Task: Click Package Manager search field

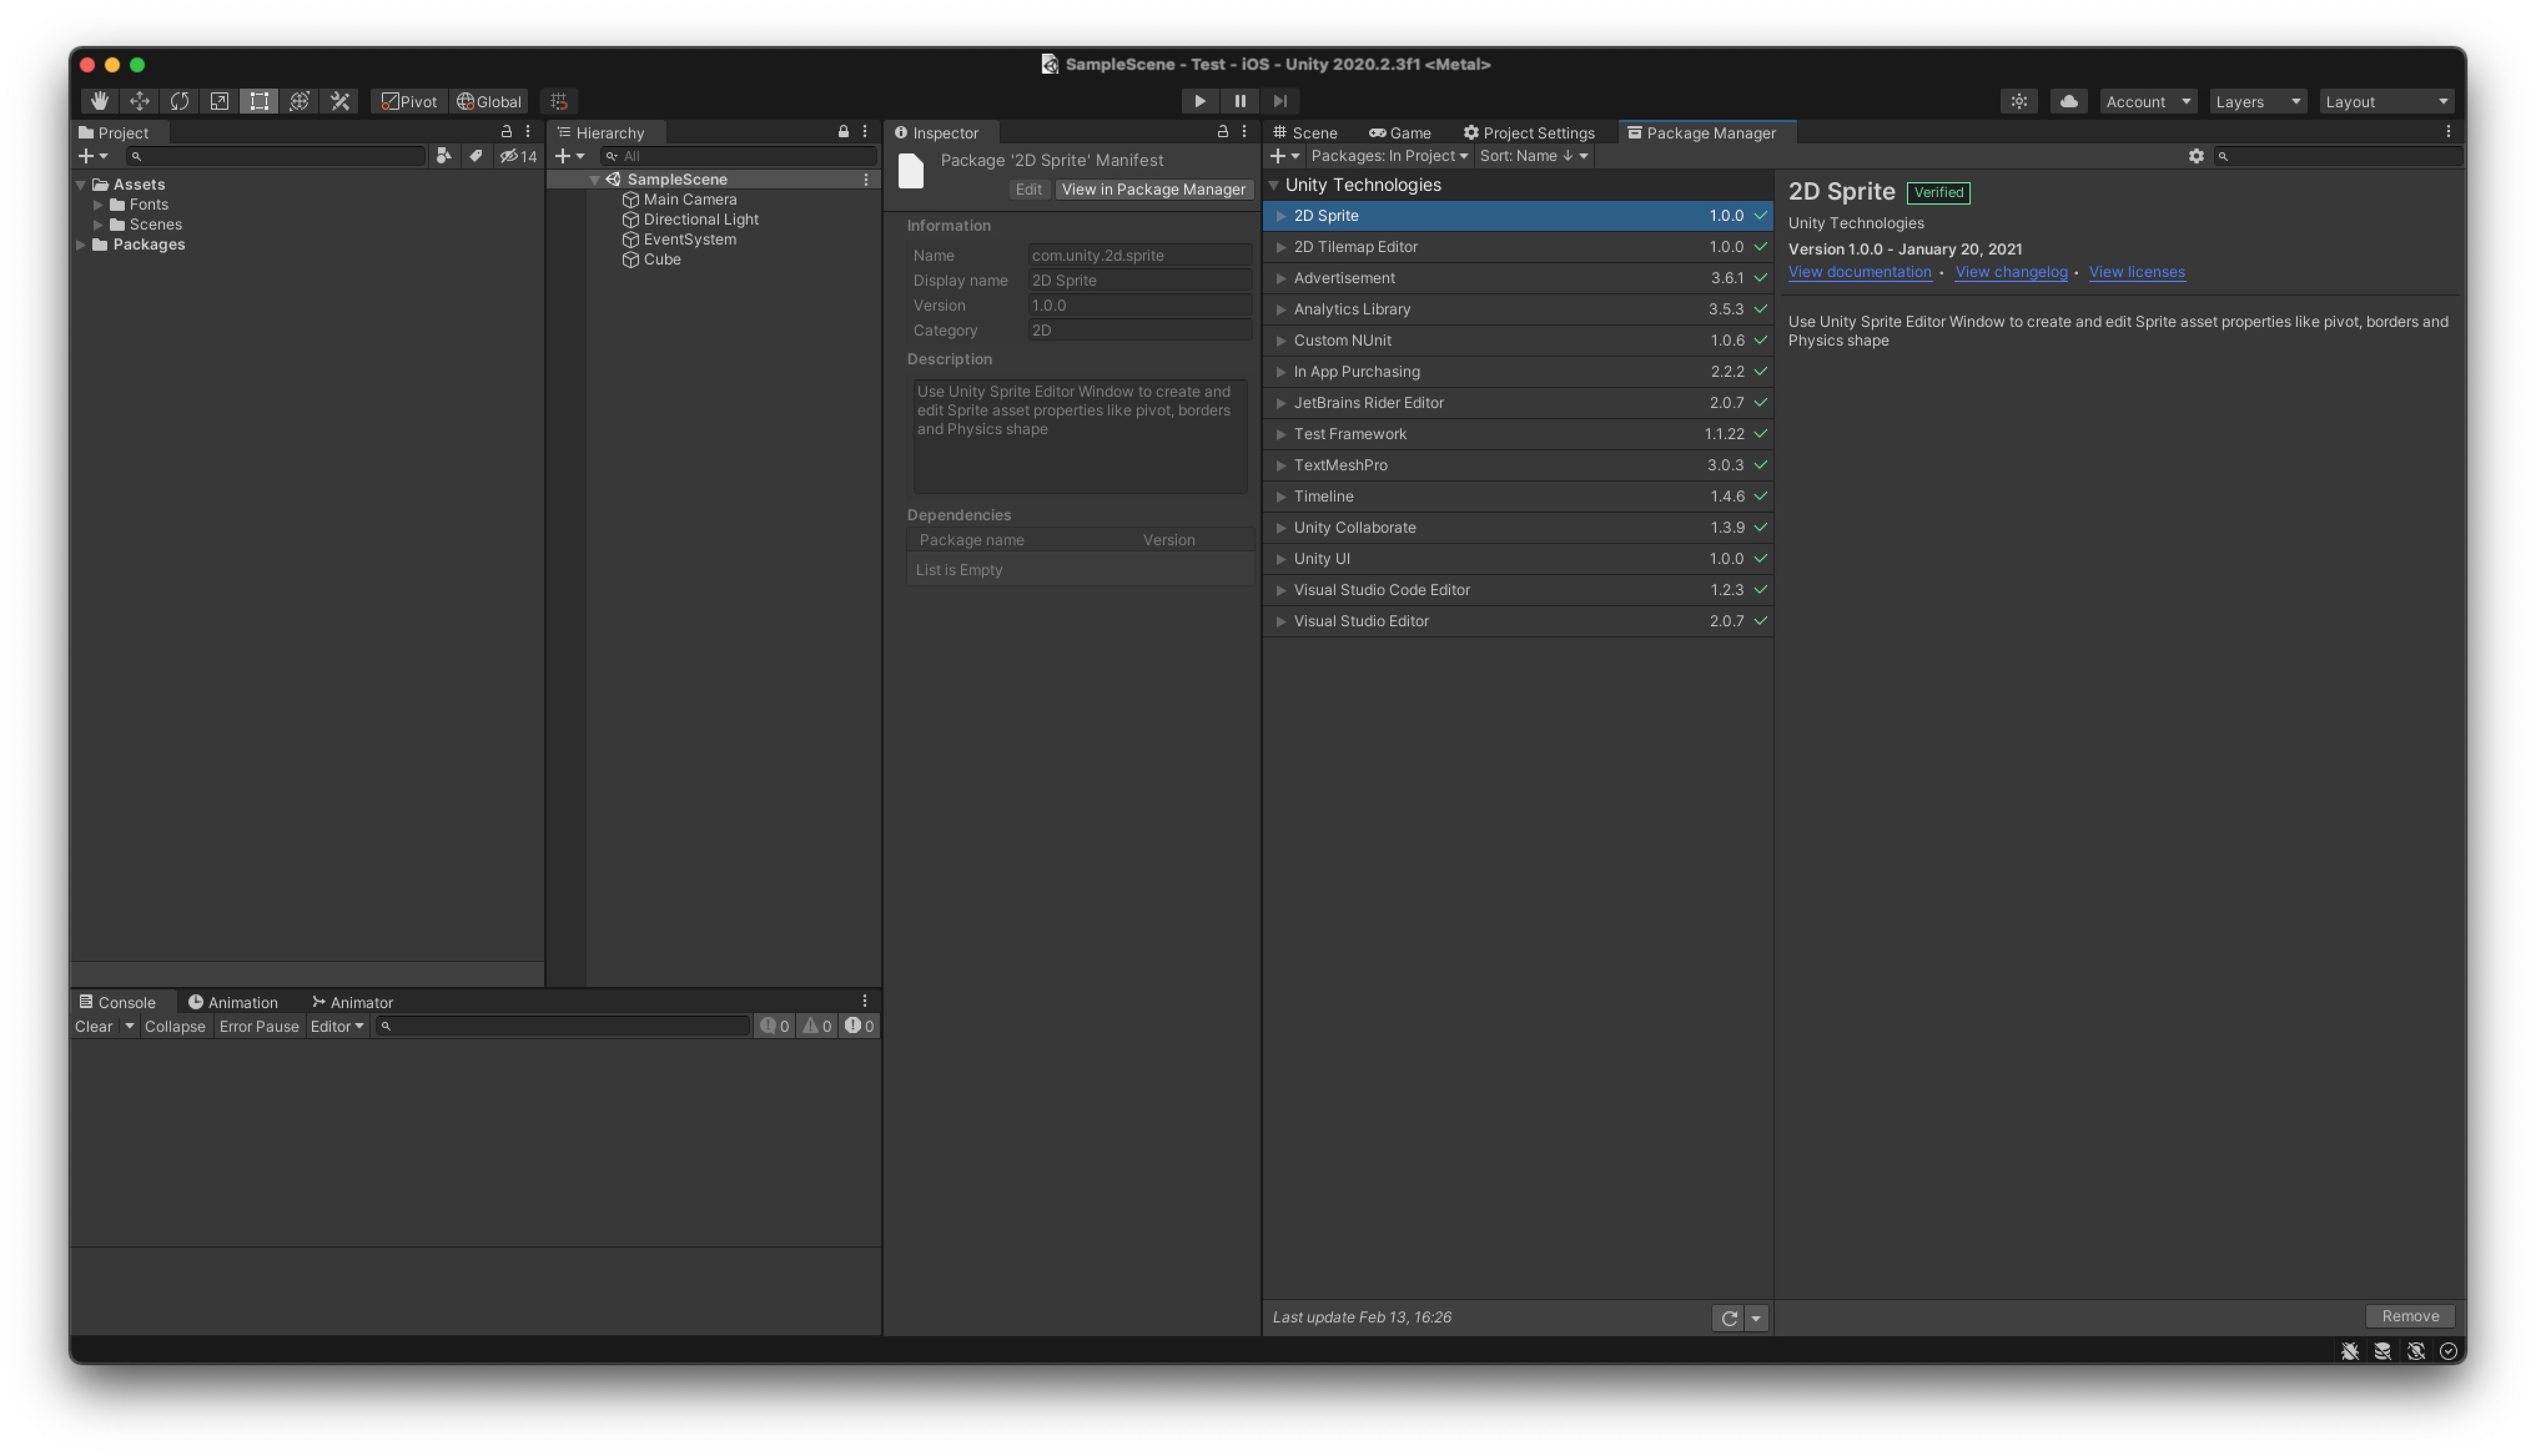Action: 2338,156
